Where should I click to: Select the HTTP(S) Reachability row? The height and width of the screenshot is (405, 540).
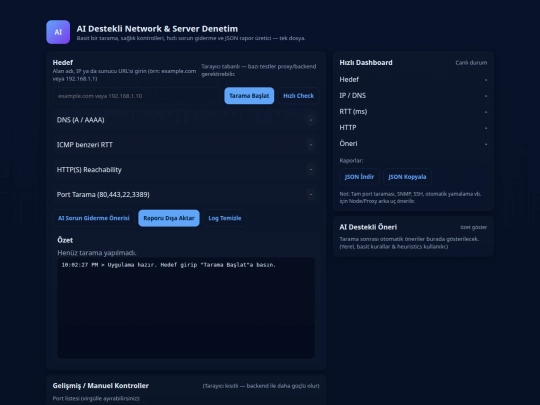[186, 169]
